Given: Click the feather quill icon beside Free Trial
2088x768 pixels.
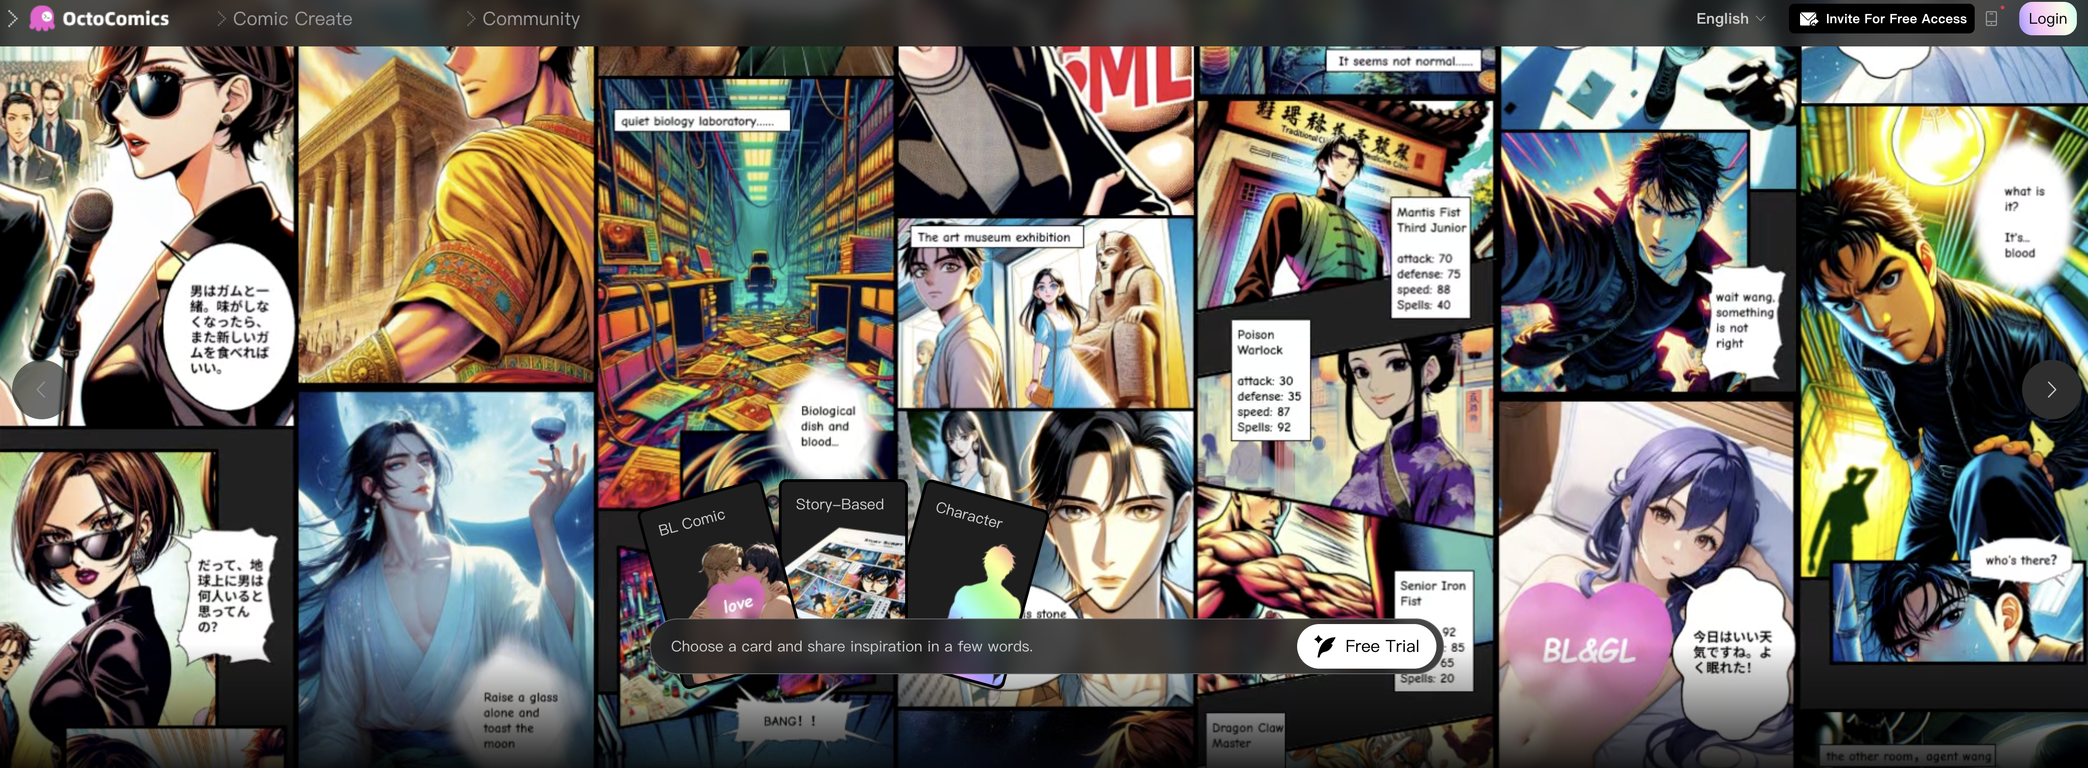Looking at the screenshot, I should click(x=1324, y=646).
